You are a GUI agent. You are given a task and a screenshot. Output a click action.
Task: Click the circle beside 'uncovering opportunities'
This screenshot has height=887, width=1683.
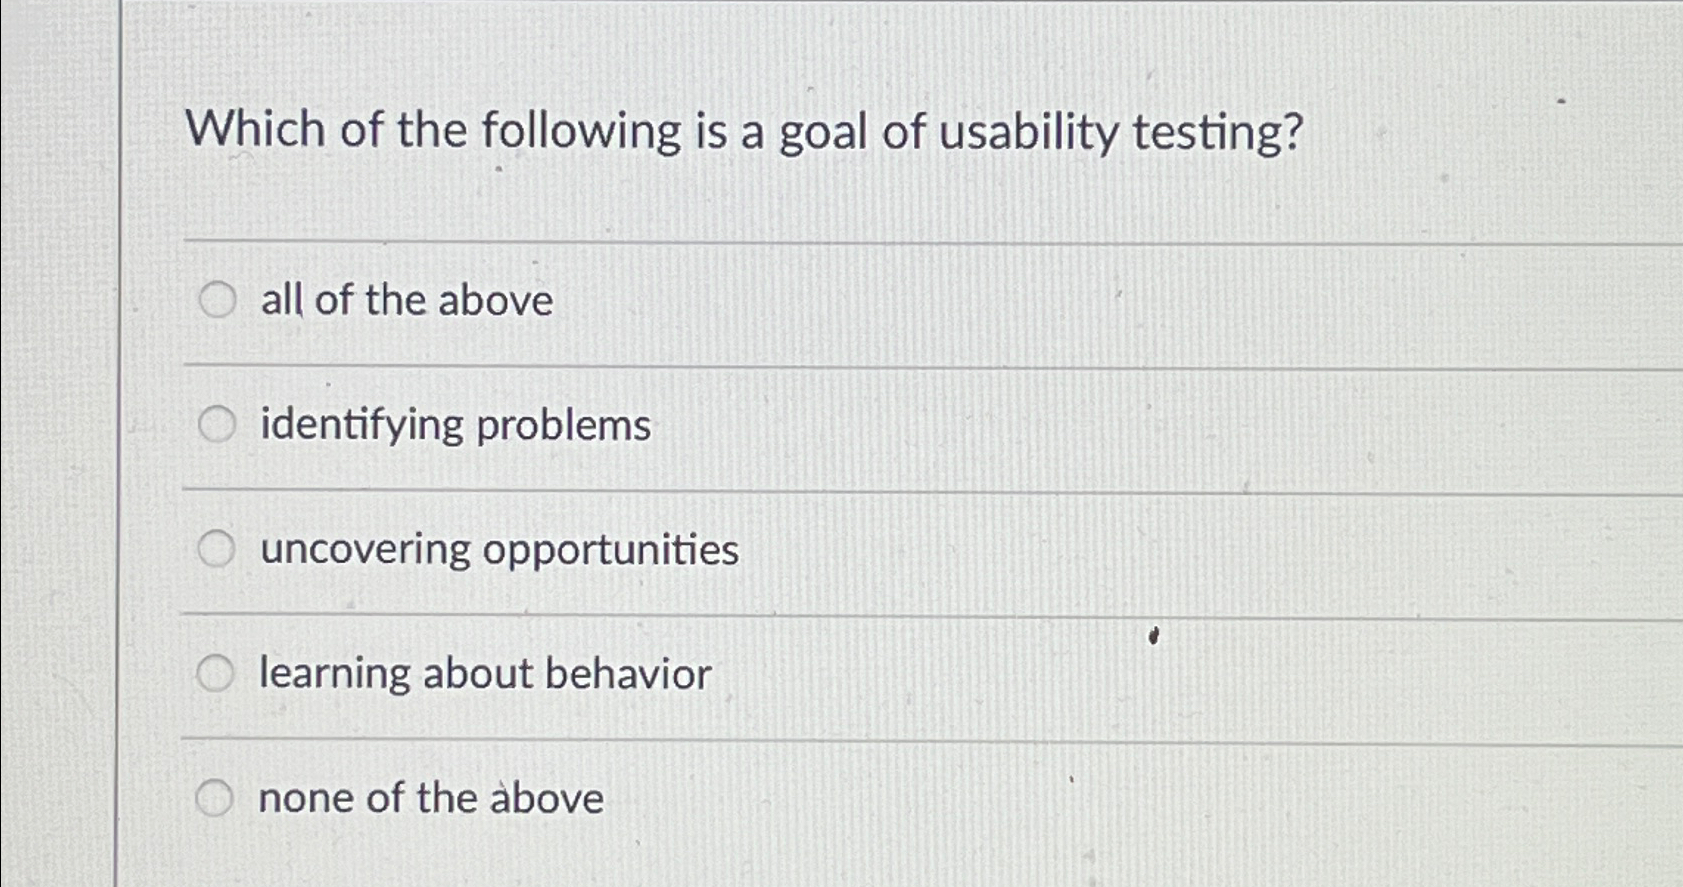click(x=215, y=548)
